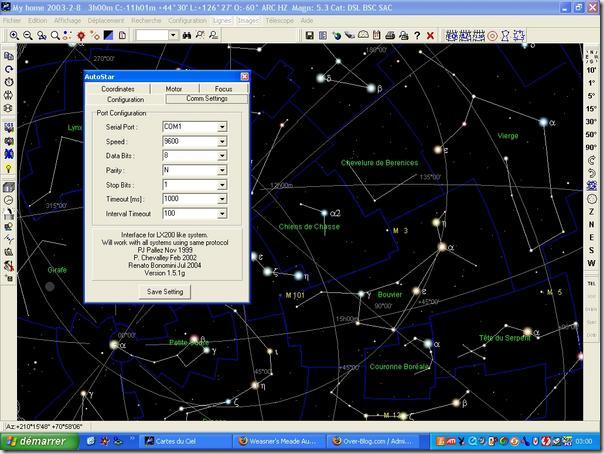Open the Timeout (ms) dropdown
This screenshot has width=604, height=454.
(222, 199)
